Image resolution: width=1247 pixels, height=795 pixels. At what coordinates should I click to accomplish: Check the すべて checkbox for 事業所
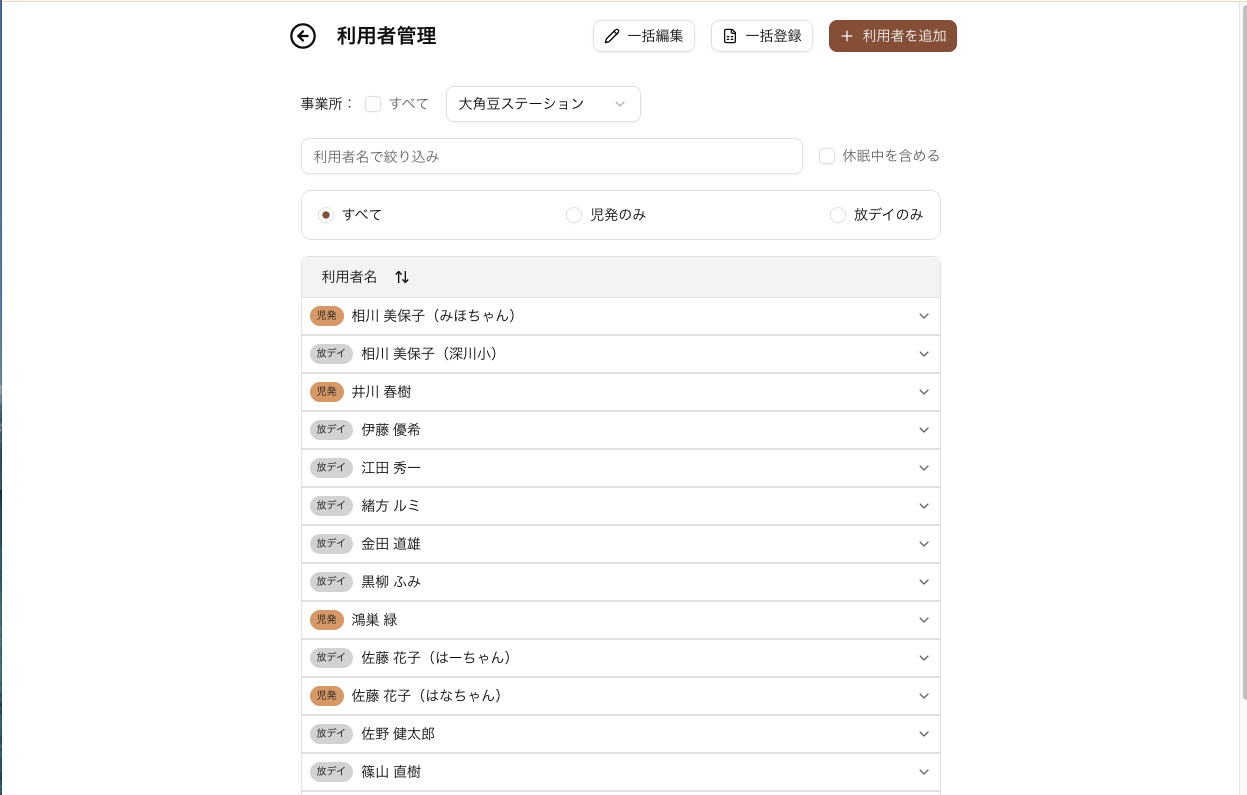[373, 104]
